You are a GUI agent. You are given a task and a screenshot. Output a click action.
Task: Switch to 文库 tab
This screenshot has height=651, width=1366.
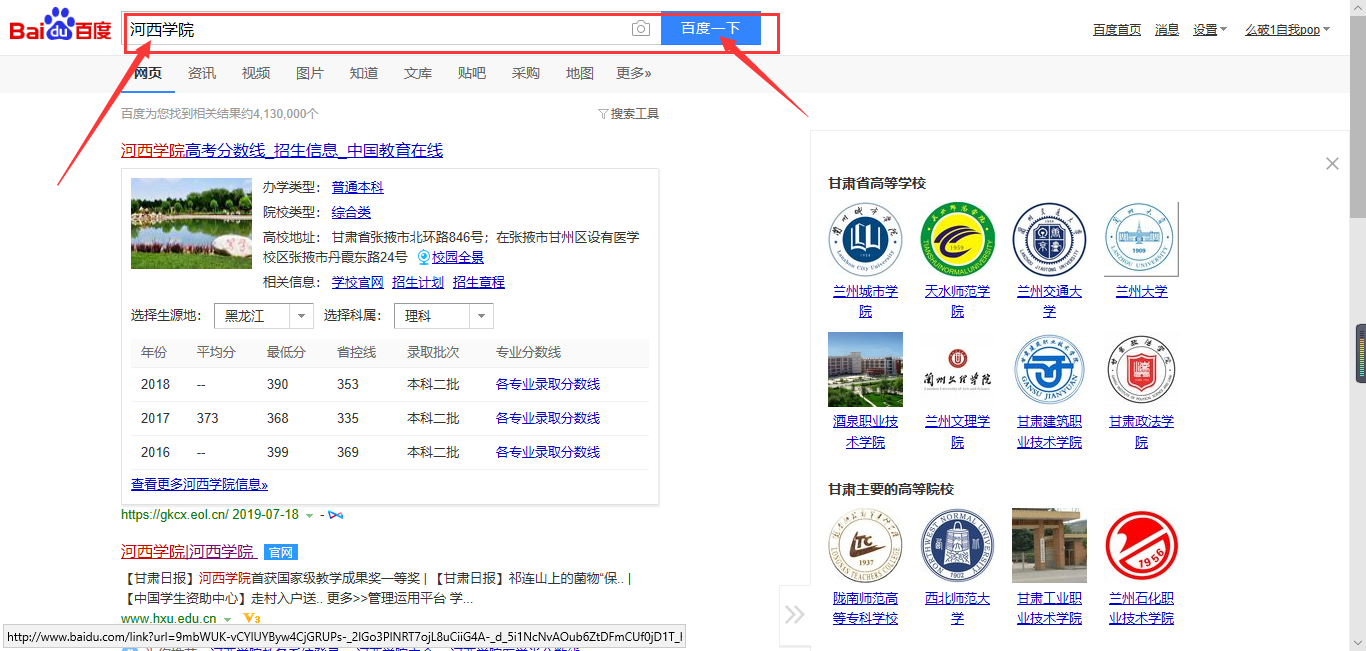(418, 73)
